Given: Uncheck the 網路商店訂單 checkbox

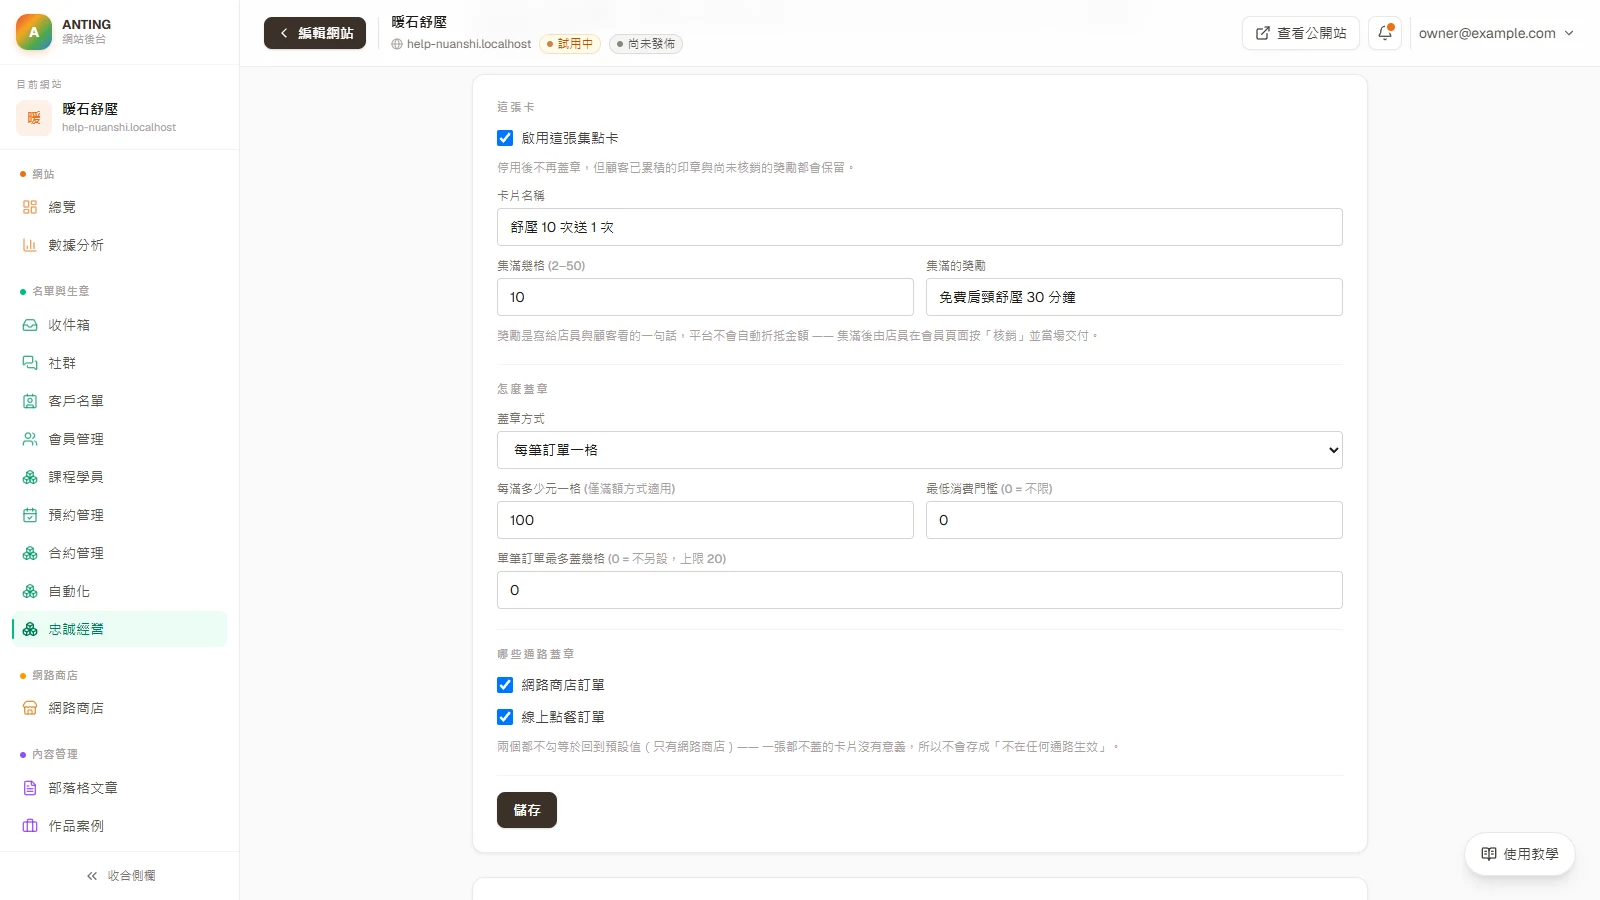Looking at the screenshot, I should 505,685.
